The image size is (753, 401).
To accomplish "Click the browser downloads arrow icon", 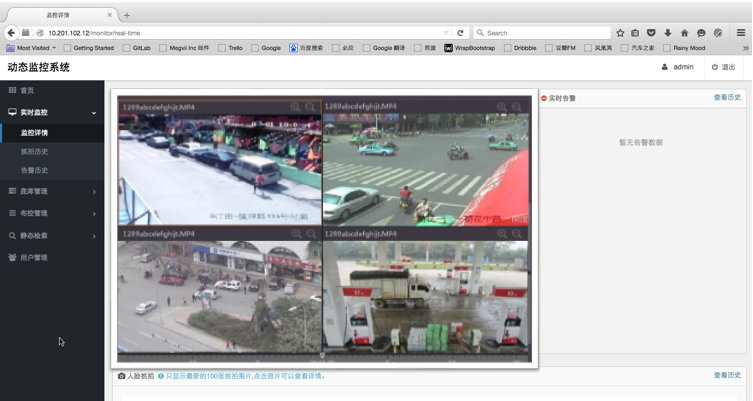I will pyautogui.click(x=668, y=33).
